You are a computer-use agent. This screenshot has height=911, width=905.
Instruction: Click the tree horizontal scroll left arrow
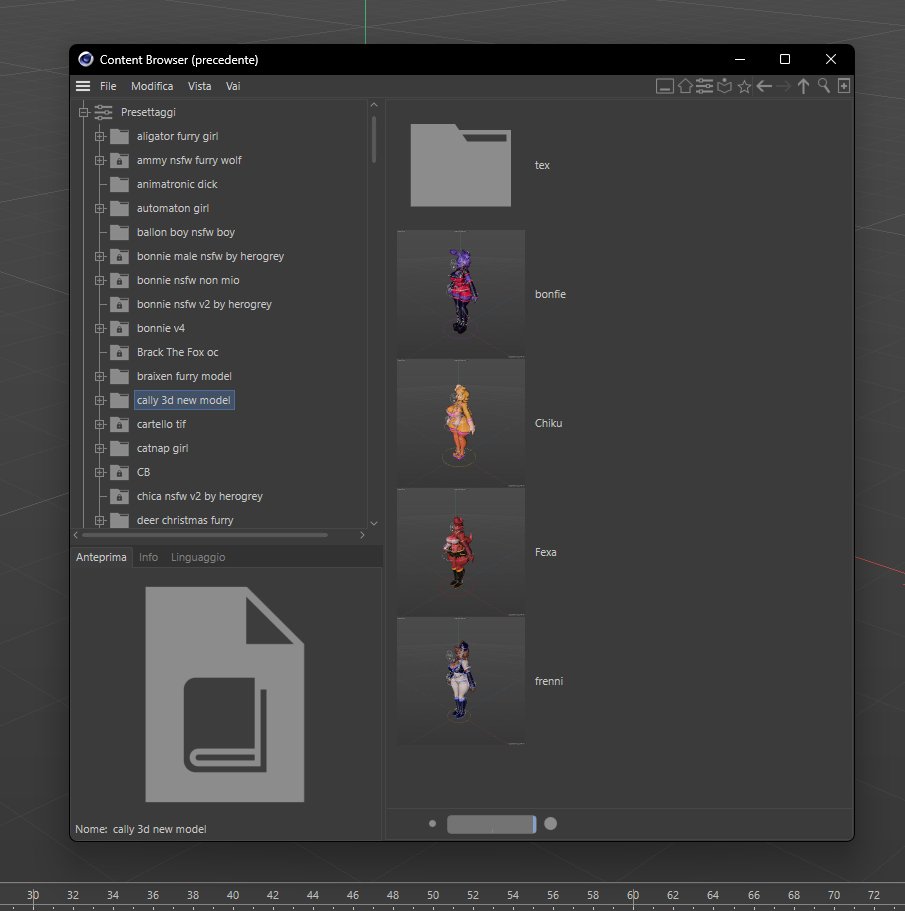pyautogui.click(x=76, y=535)
